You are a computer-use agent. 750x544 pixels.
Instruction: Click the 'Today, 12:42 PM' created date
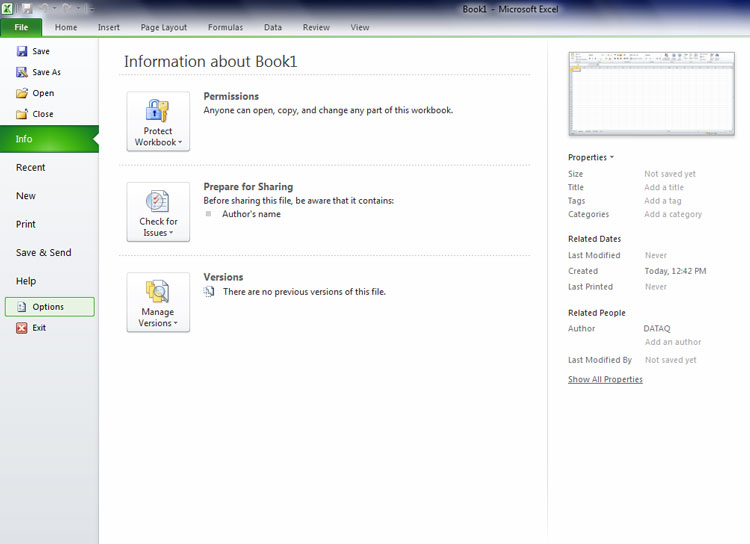pyautogui.click(x=675, y=271)
